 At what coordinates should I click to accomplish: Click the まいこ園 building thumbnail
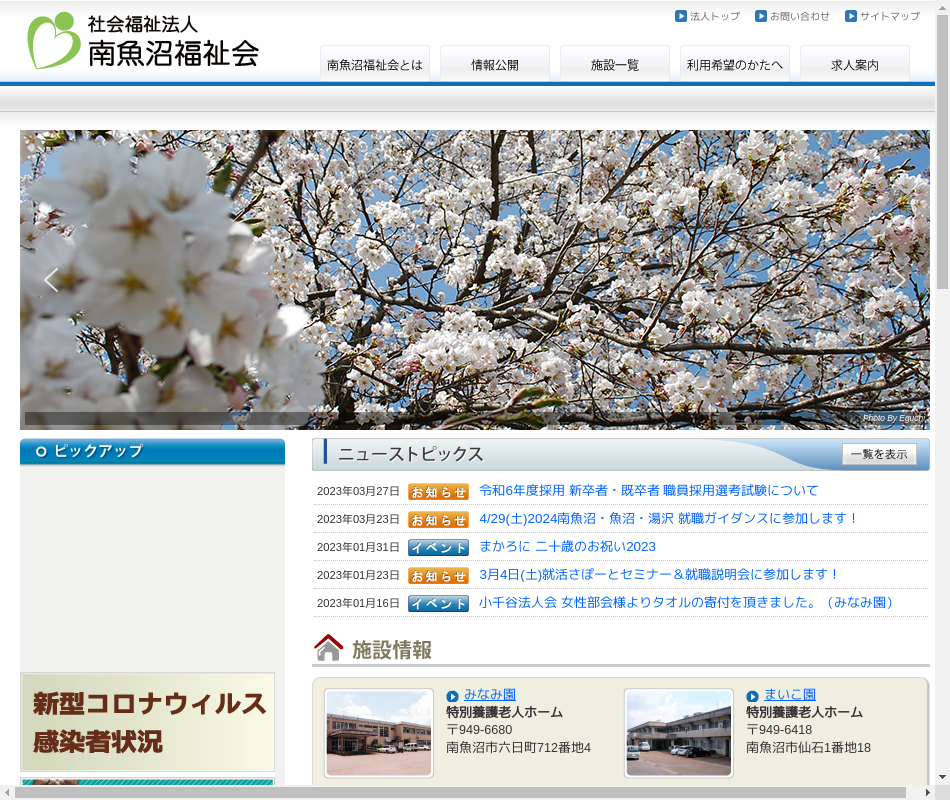click(679, 733)
